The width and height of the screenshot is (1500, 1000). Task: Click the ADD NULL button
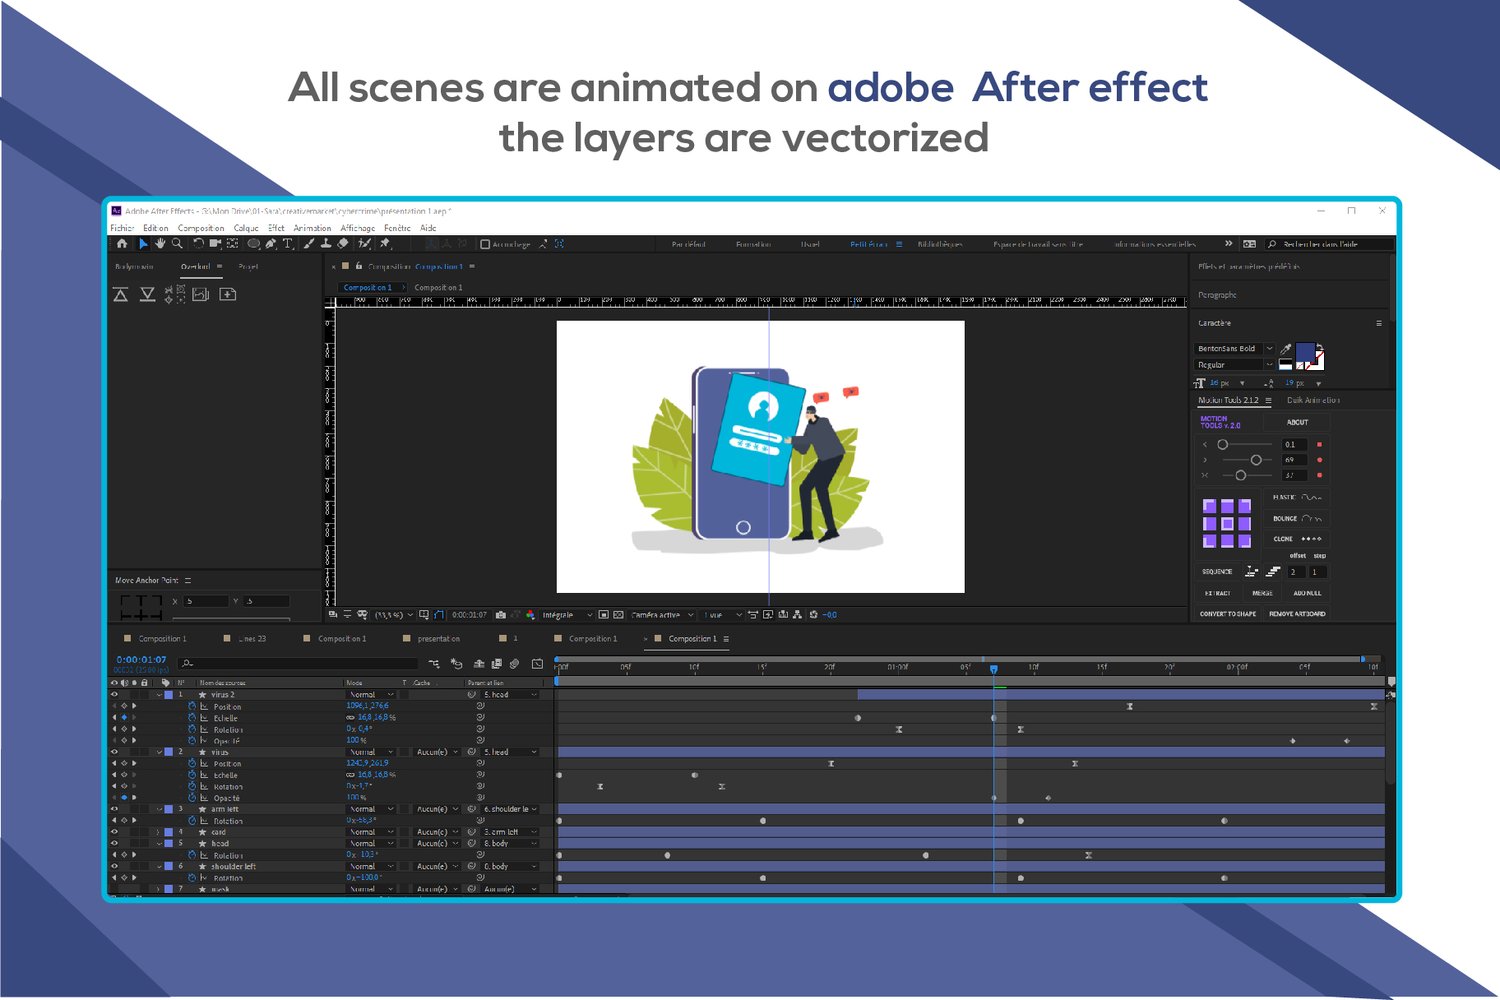pyautogui.click(x=1307, y=593)
